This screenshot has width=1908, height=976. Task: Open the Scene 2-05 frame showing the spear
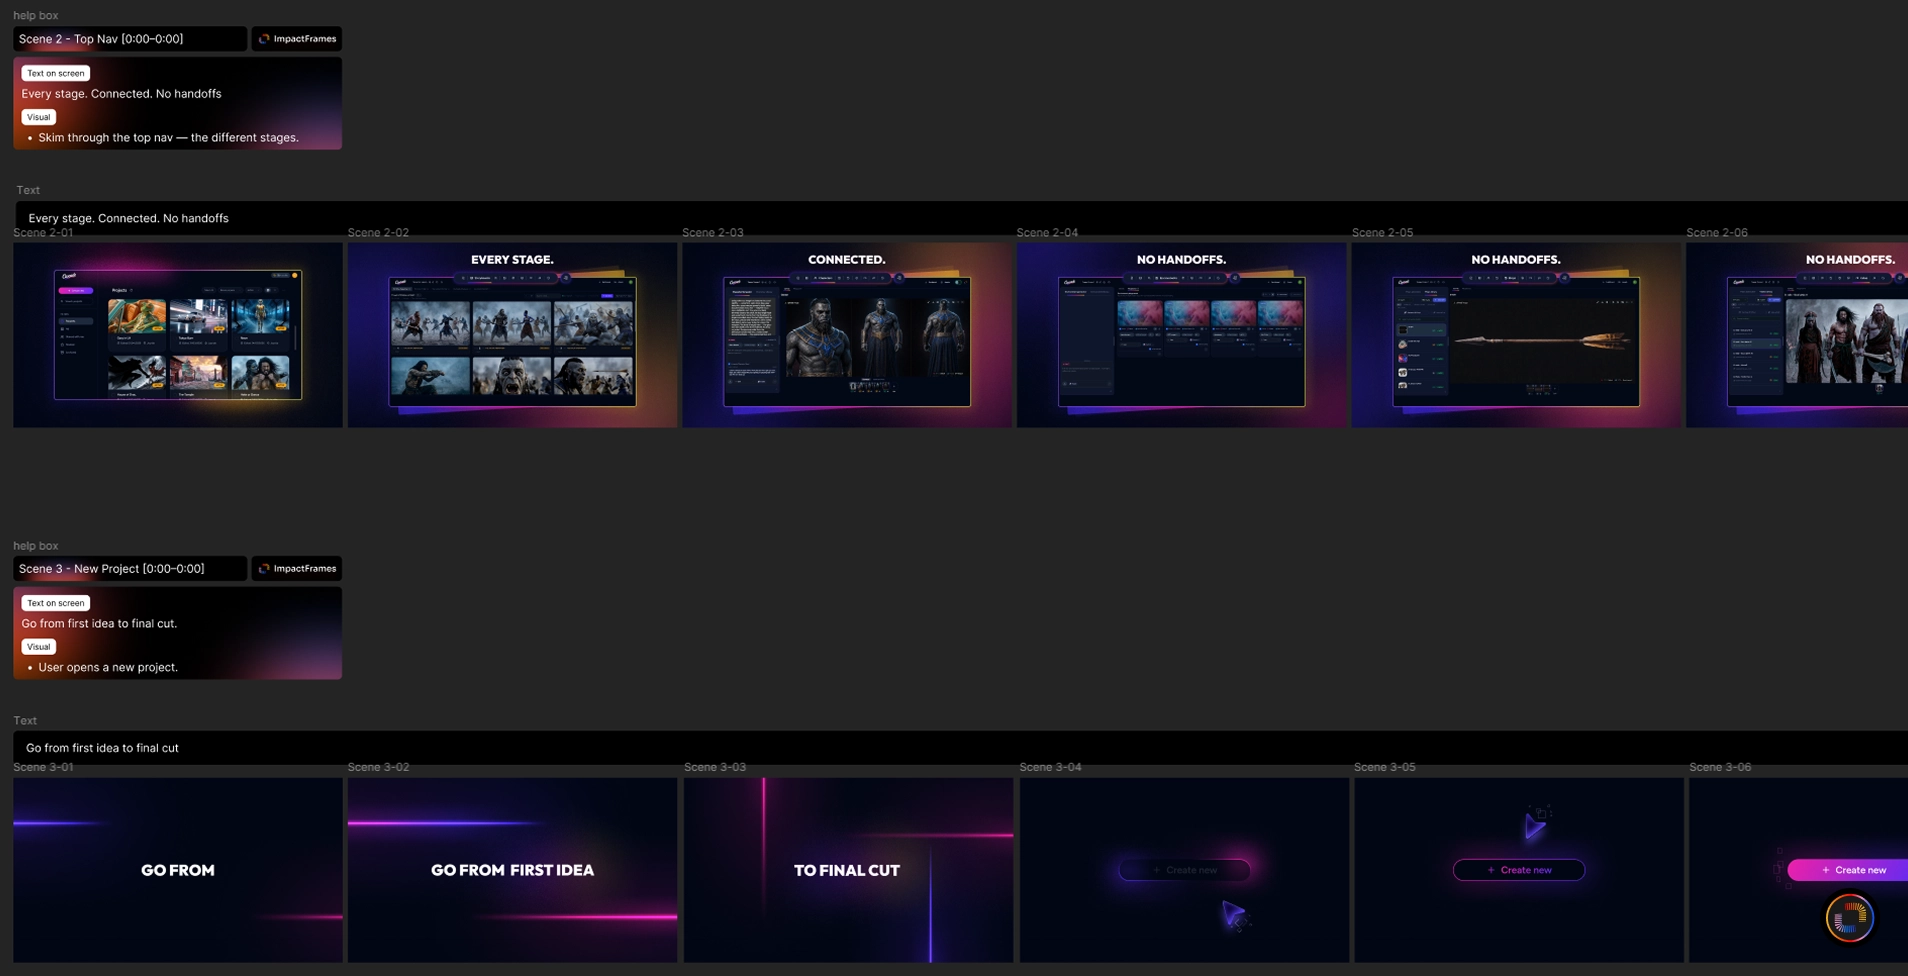coord(1516,335)
